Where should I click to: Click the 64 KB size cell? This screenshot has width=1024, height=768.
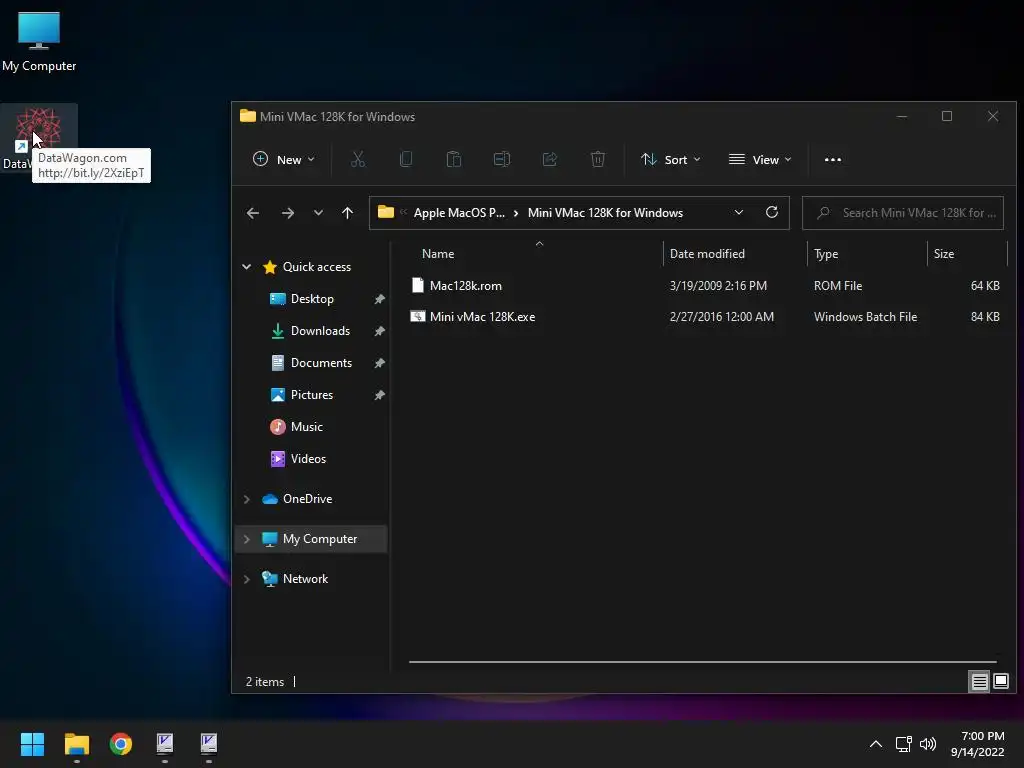985,285
